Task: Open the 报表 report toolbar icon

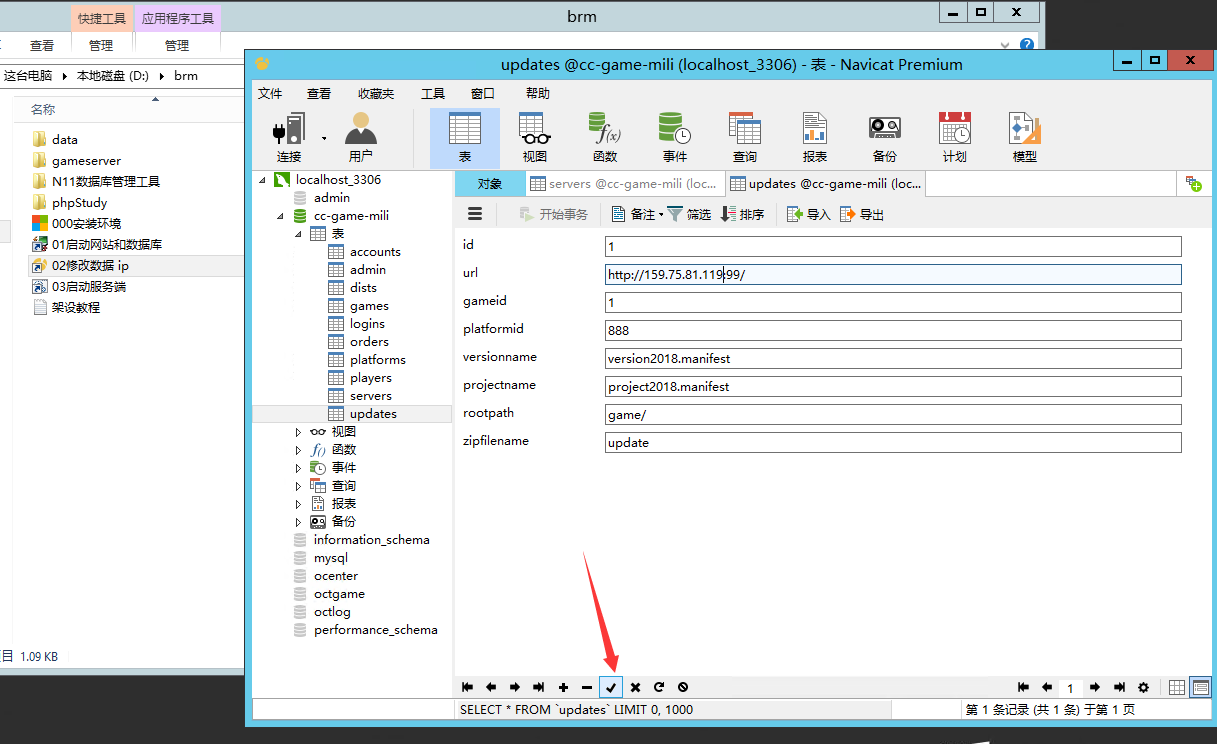Action: pos(815,137)
